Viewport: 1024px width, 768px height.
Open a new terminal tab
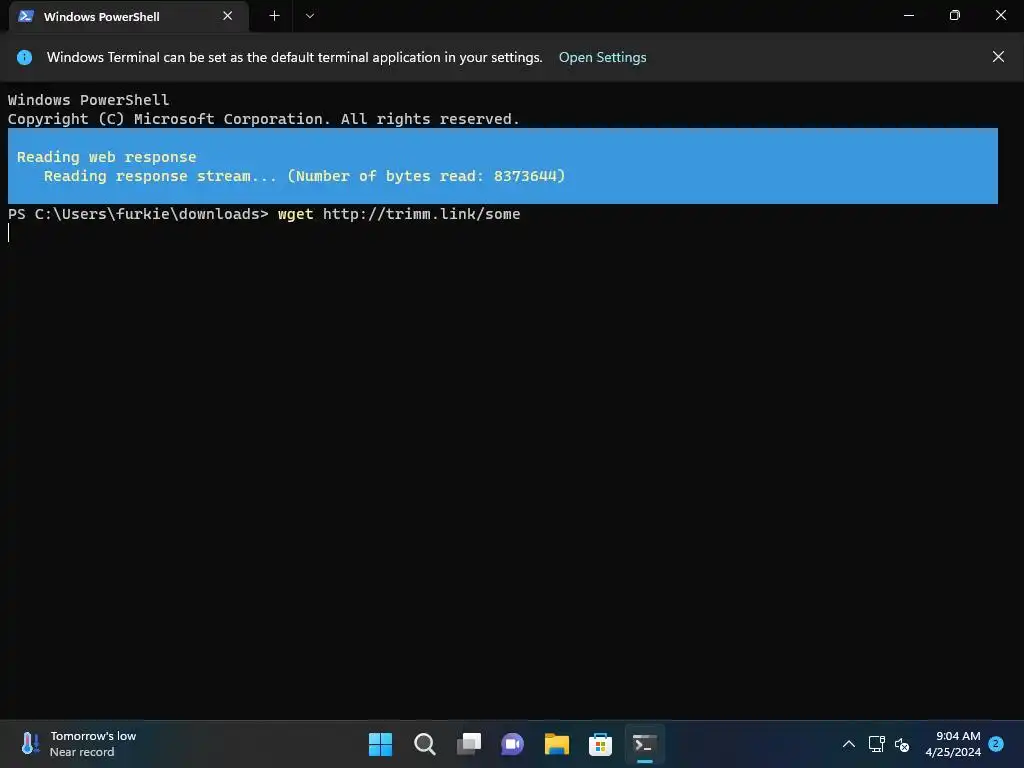point(274,16)
